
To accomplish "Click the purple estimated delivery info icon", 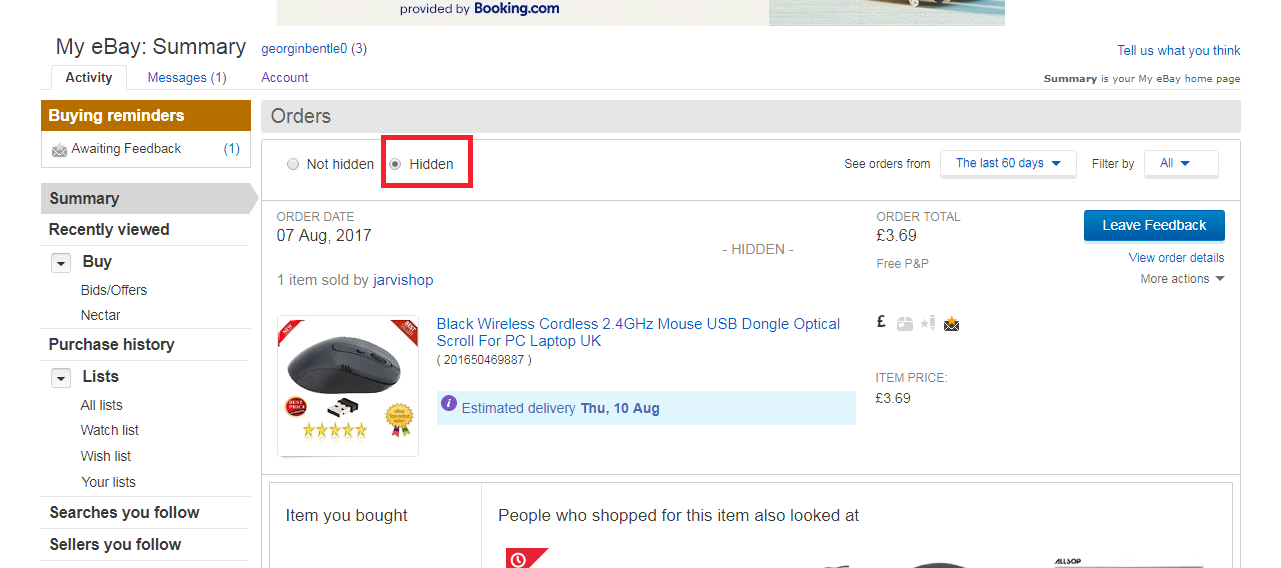I will pyautogui.click(x=449, y=403).
